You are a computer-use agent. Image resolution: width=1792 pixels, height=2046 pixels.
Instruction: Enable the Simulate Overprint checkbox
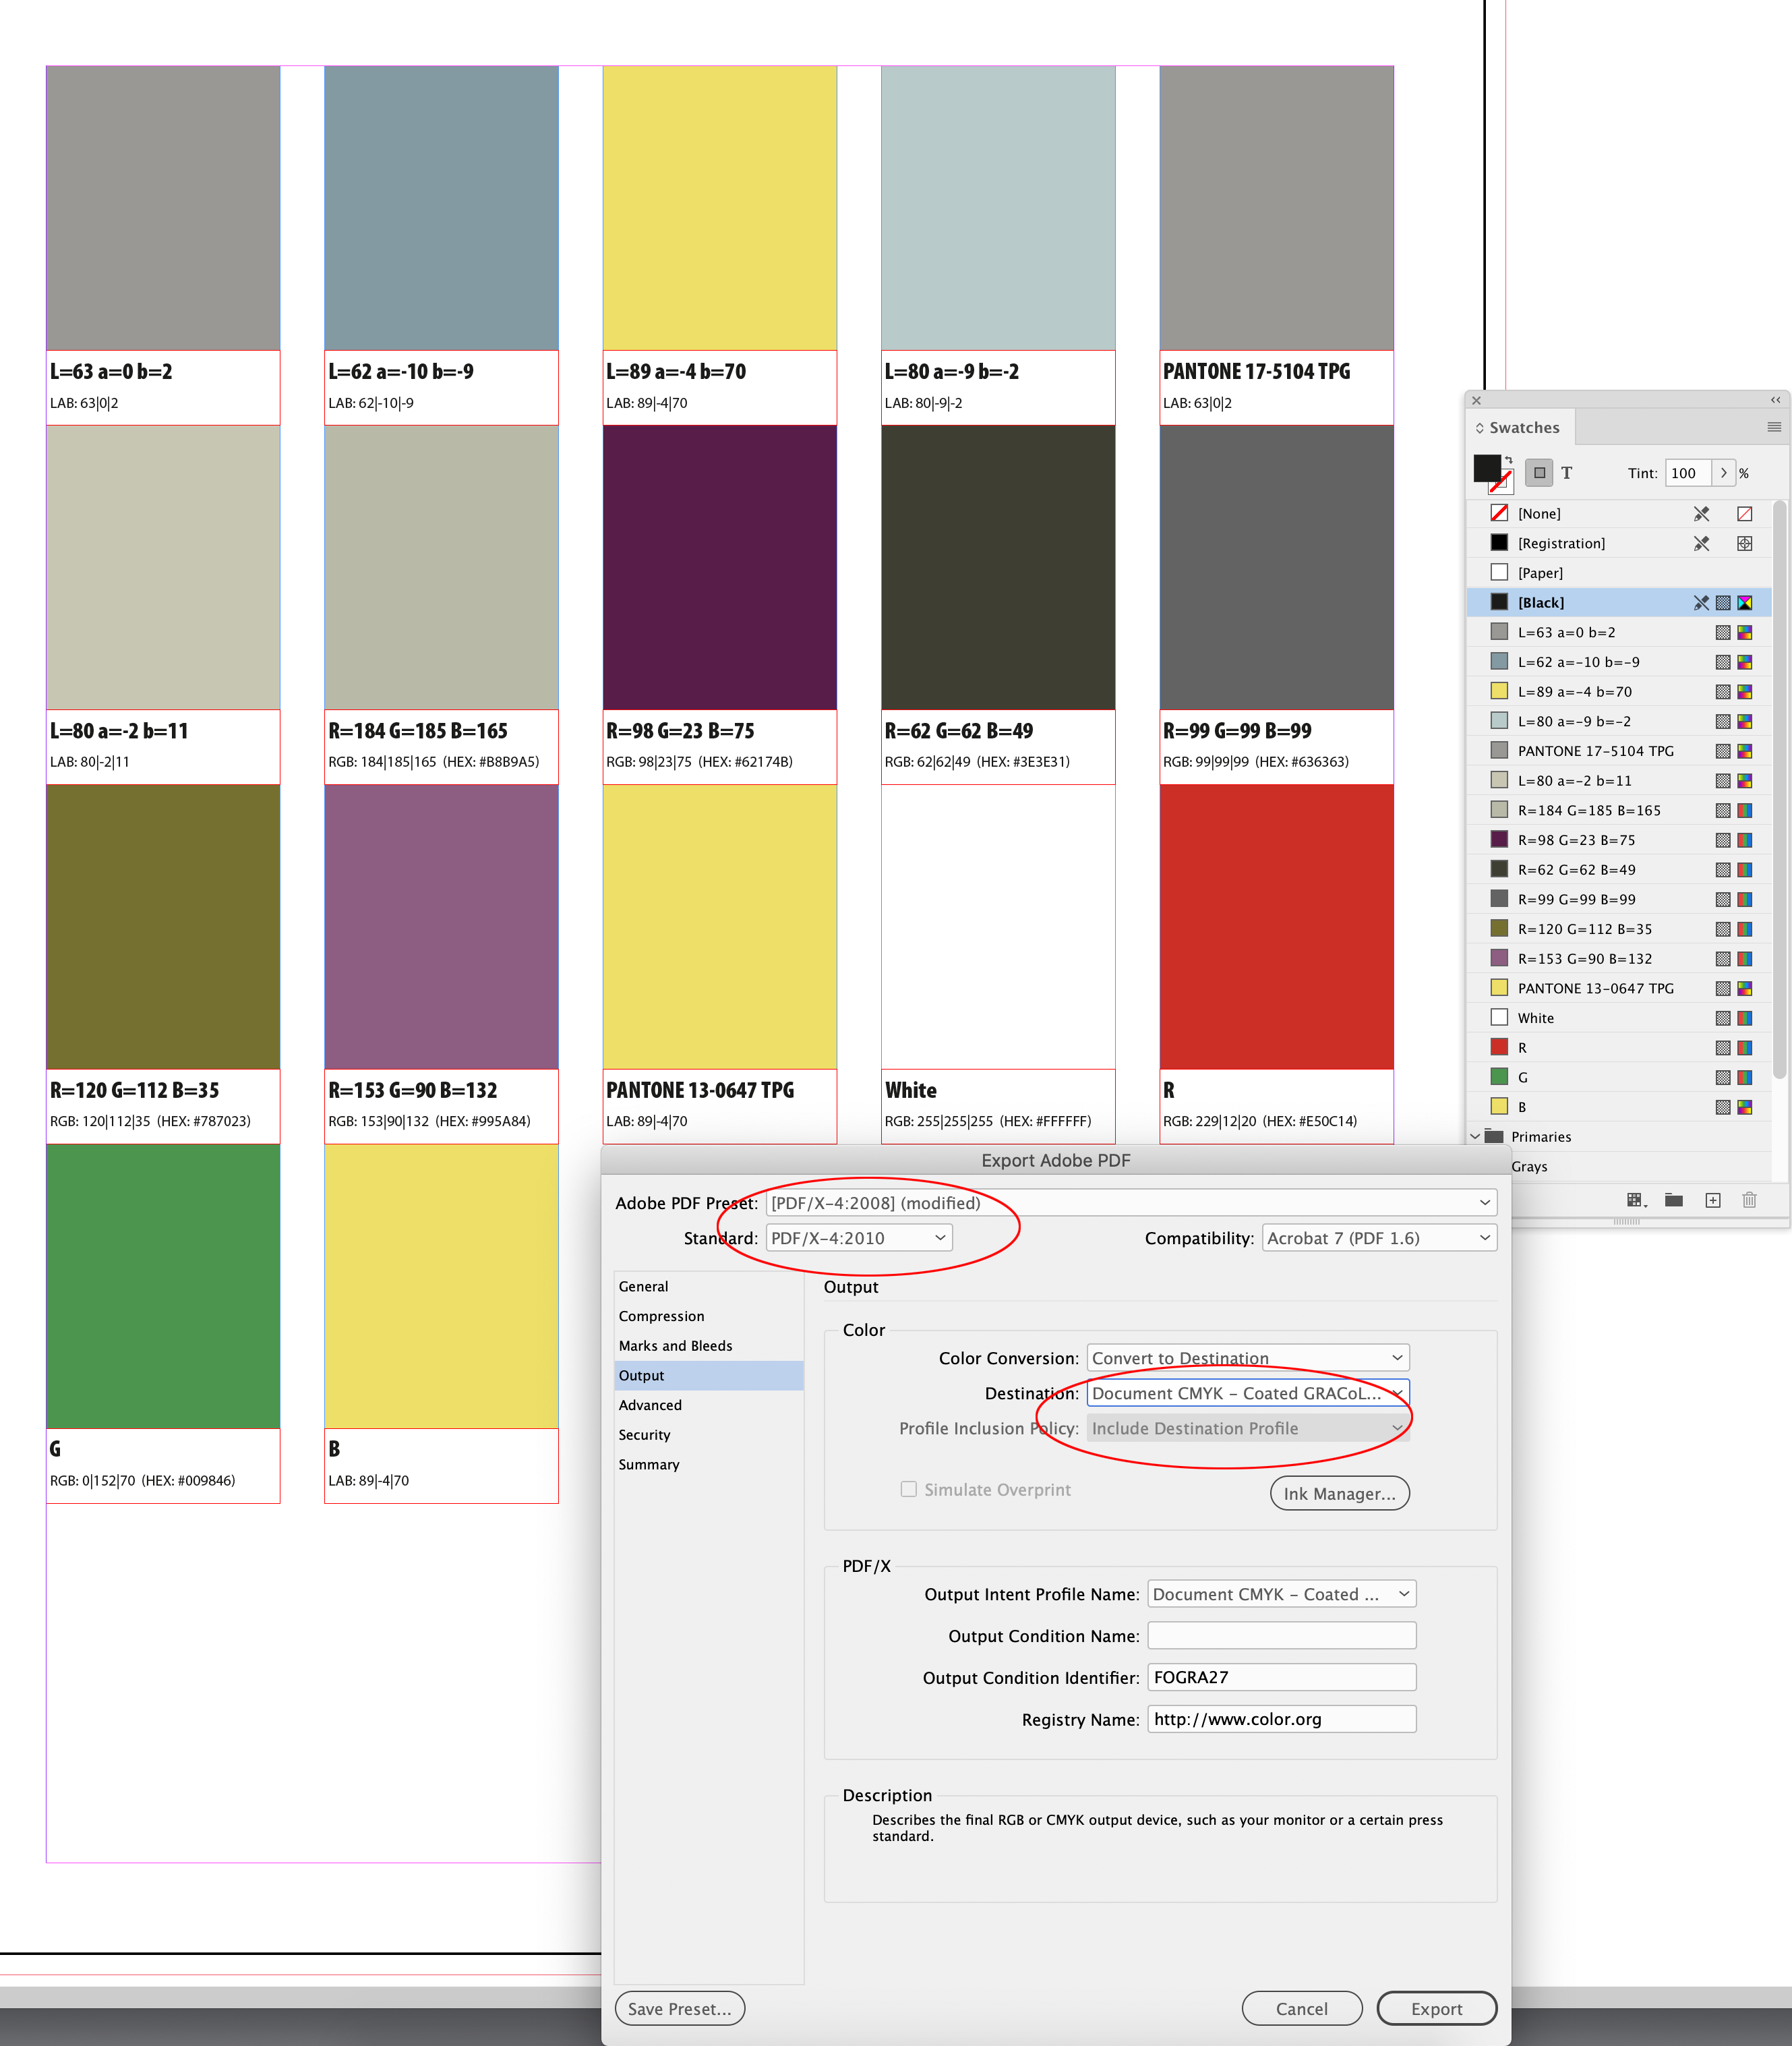(909, 1489)
